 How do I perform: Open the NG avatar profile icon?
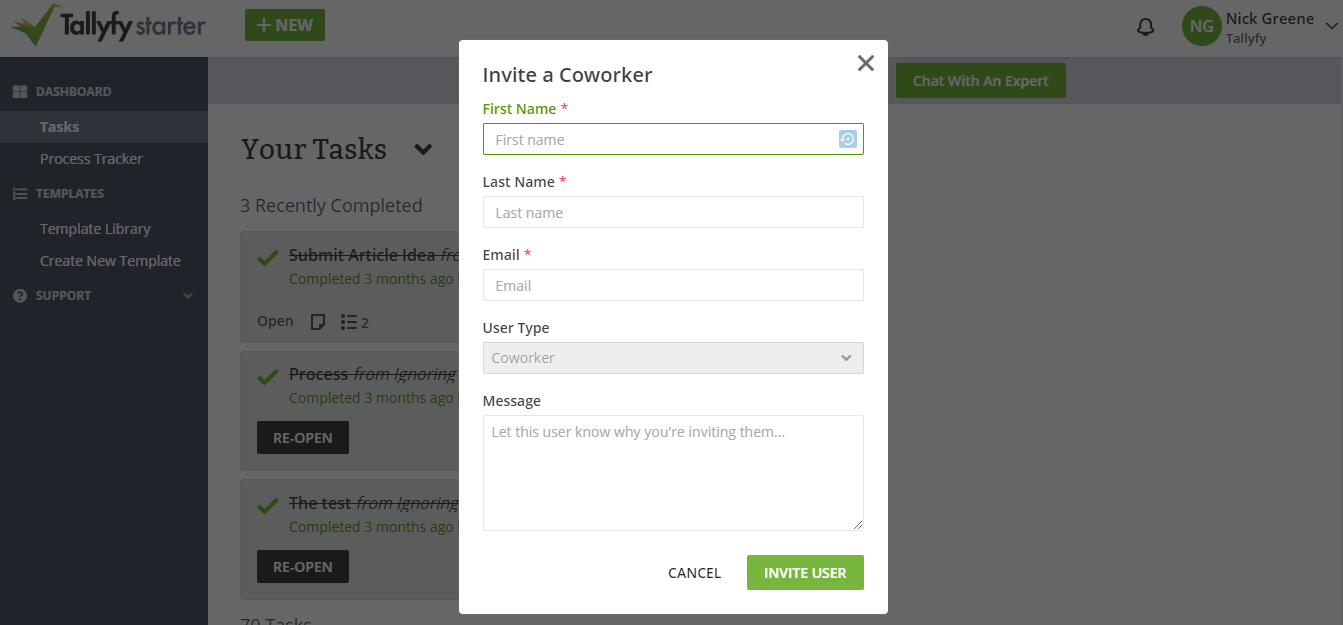tap(1201, 26)
